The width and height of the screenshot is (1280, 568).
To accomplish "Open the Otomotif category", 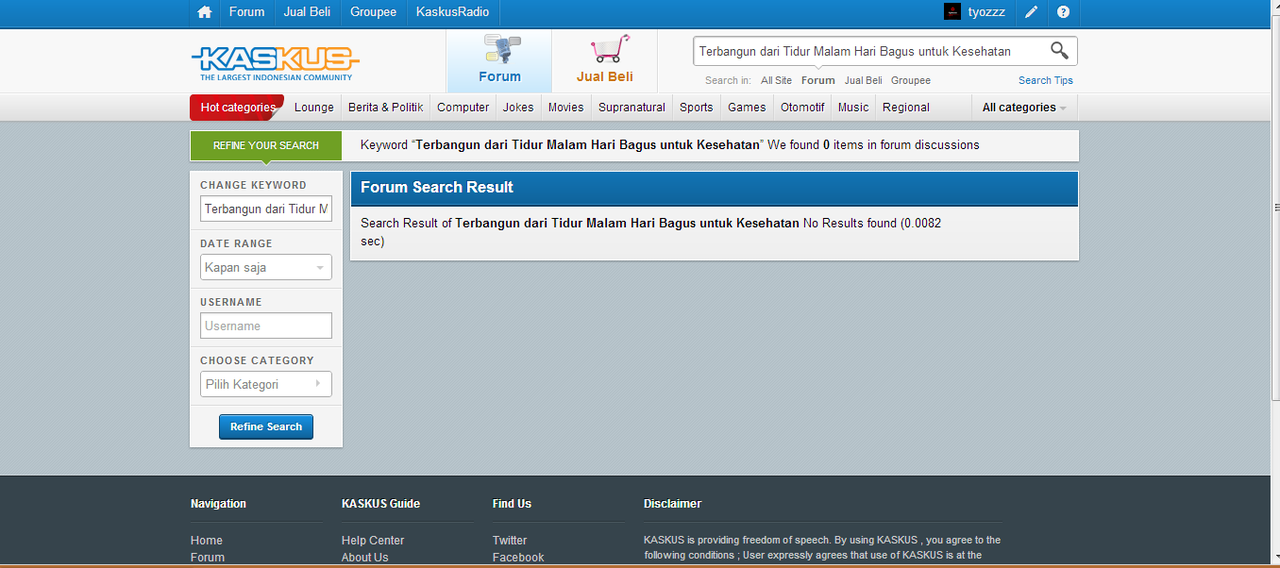I will (803, 107).
